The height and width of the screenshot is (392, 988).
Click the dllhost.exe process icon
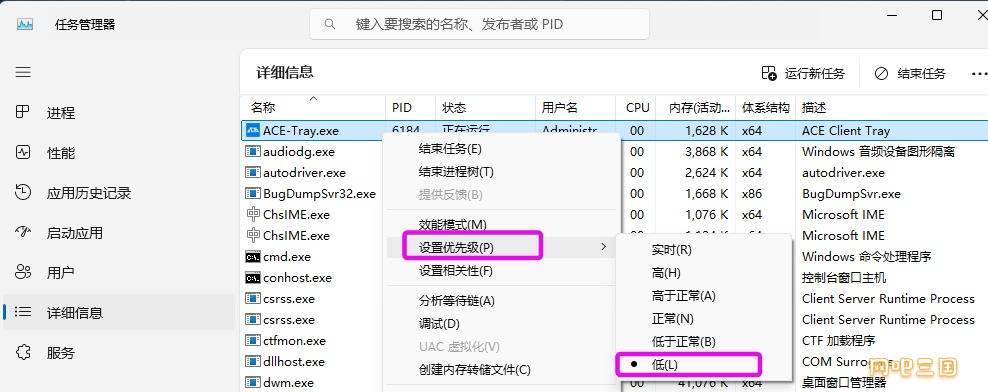click(253, 361)
